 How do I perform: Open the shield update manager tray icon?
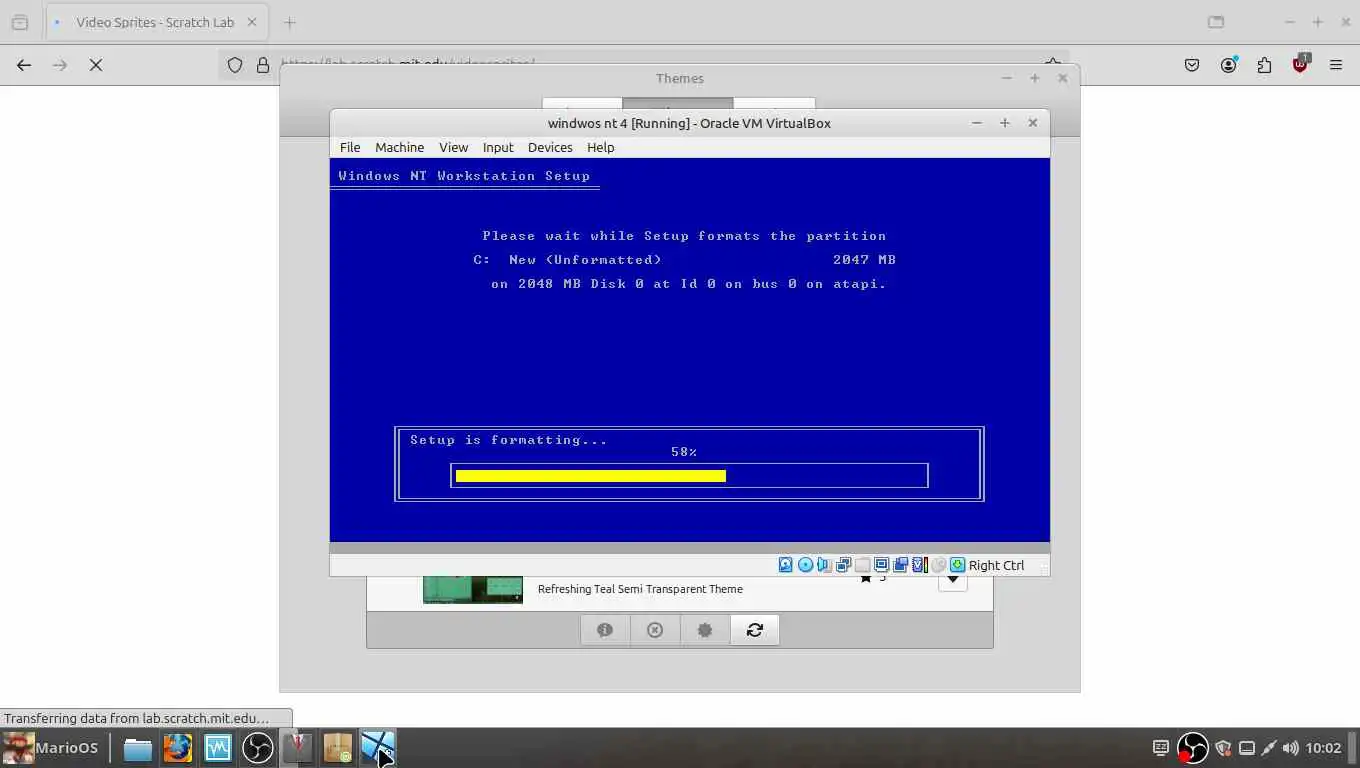coord(1223,748)
